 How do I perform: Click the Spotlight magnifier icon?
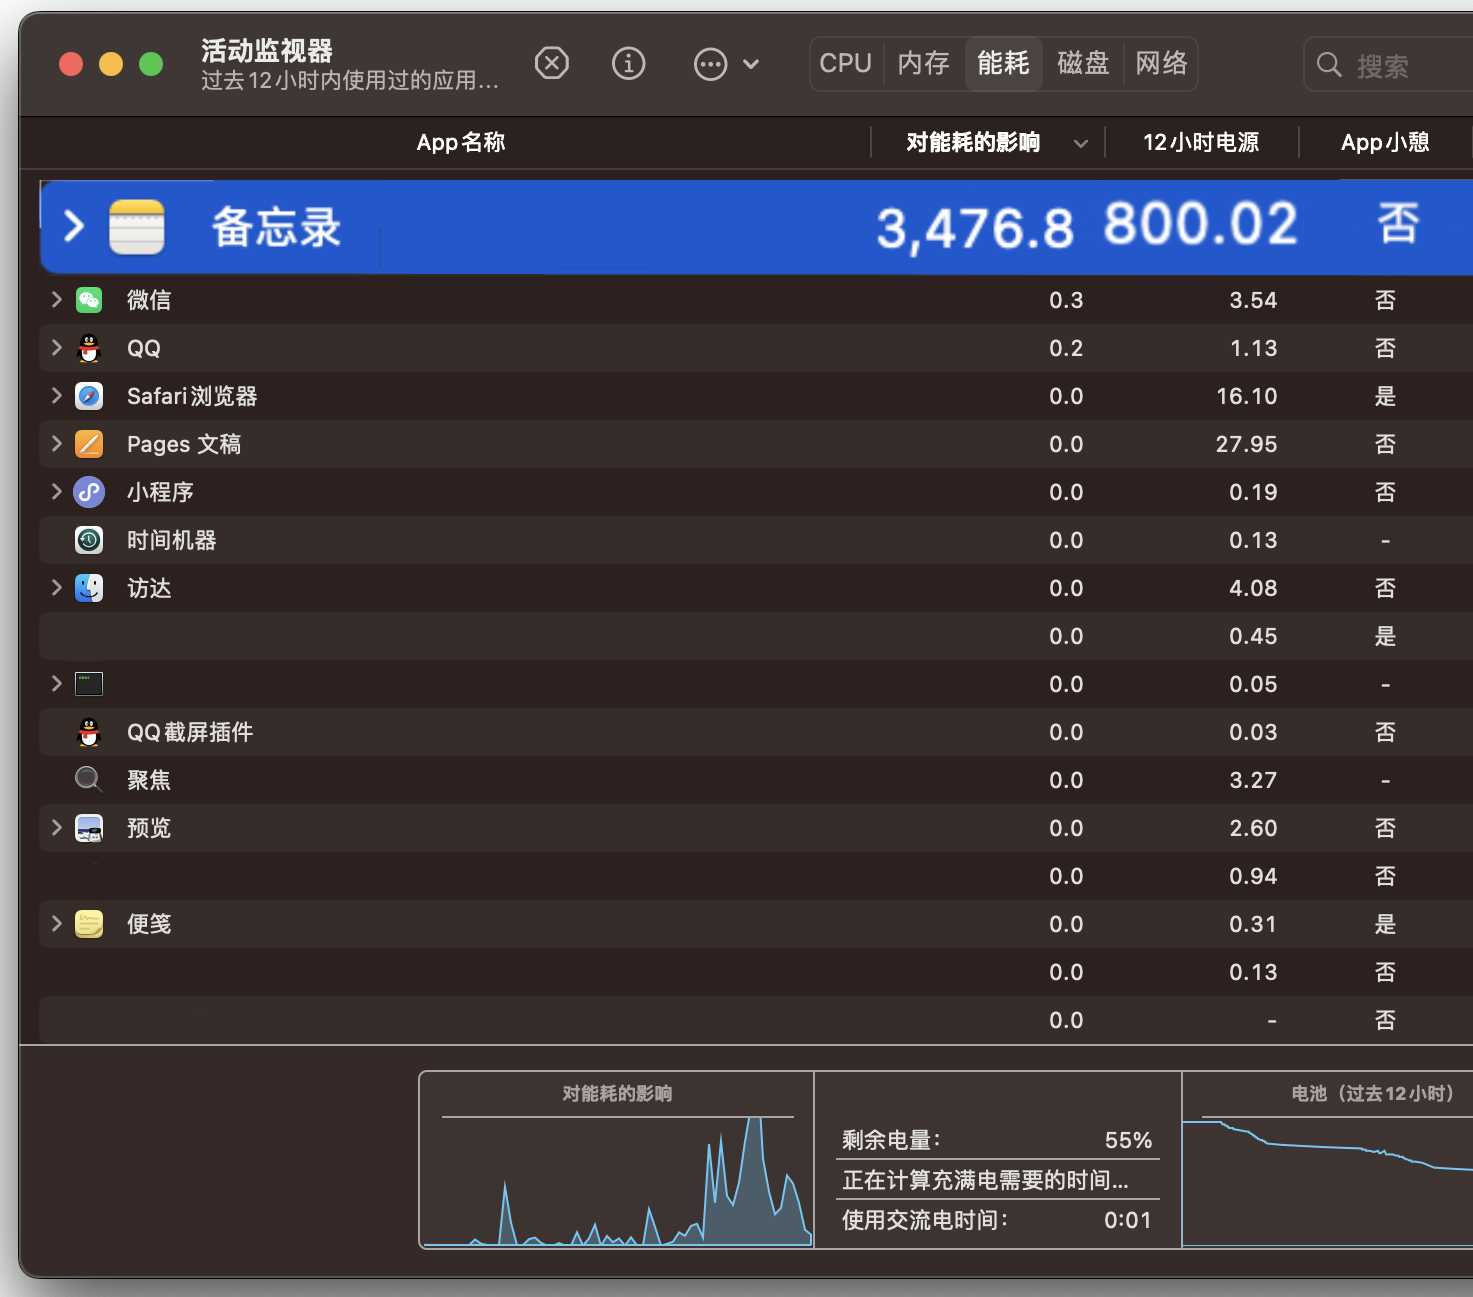pos(89,780)
